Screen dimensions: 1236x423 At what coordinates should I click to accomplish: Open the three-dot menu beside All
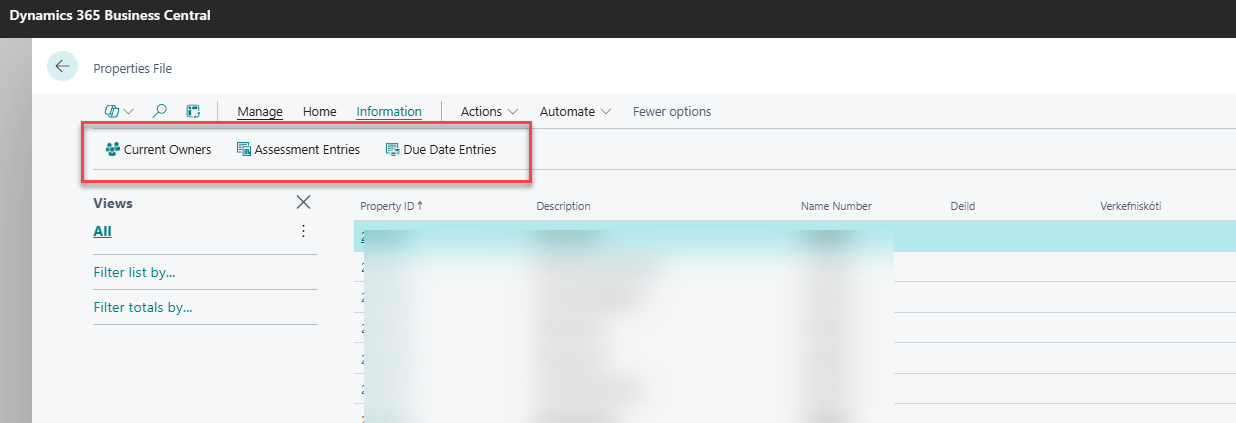click(x=304, y=231)
